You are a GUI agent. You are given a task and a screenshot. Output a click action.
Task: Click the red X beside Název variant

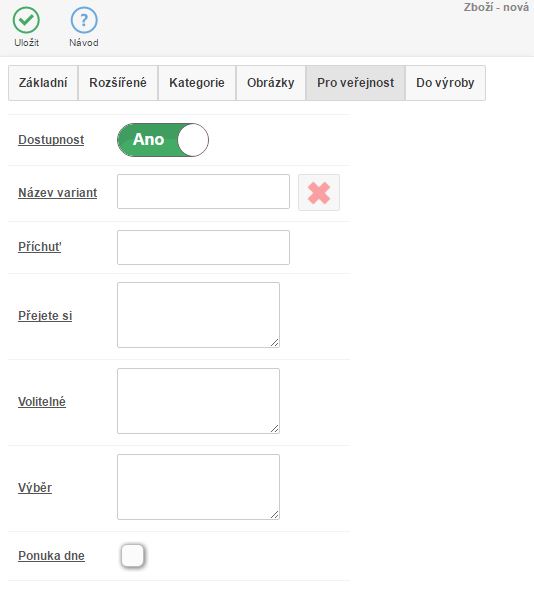coord(319,192)
